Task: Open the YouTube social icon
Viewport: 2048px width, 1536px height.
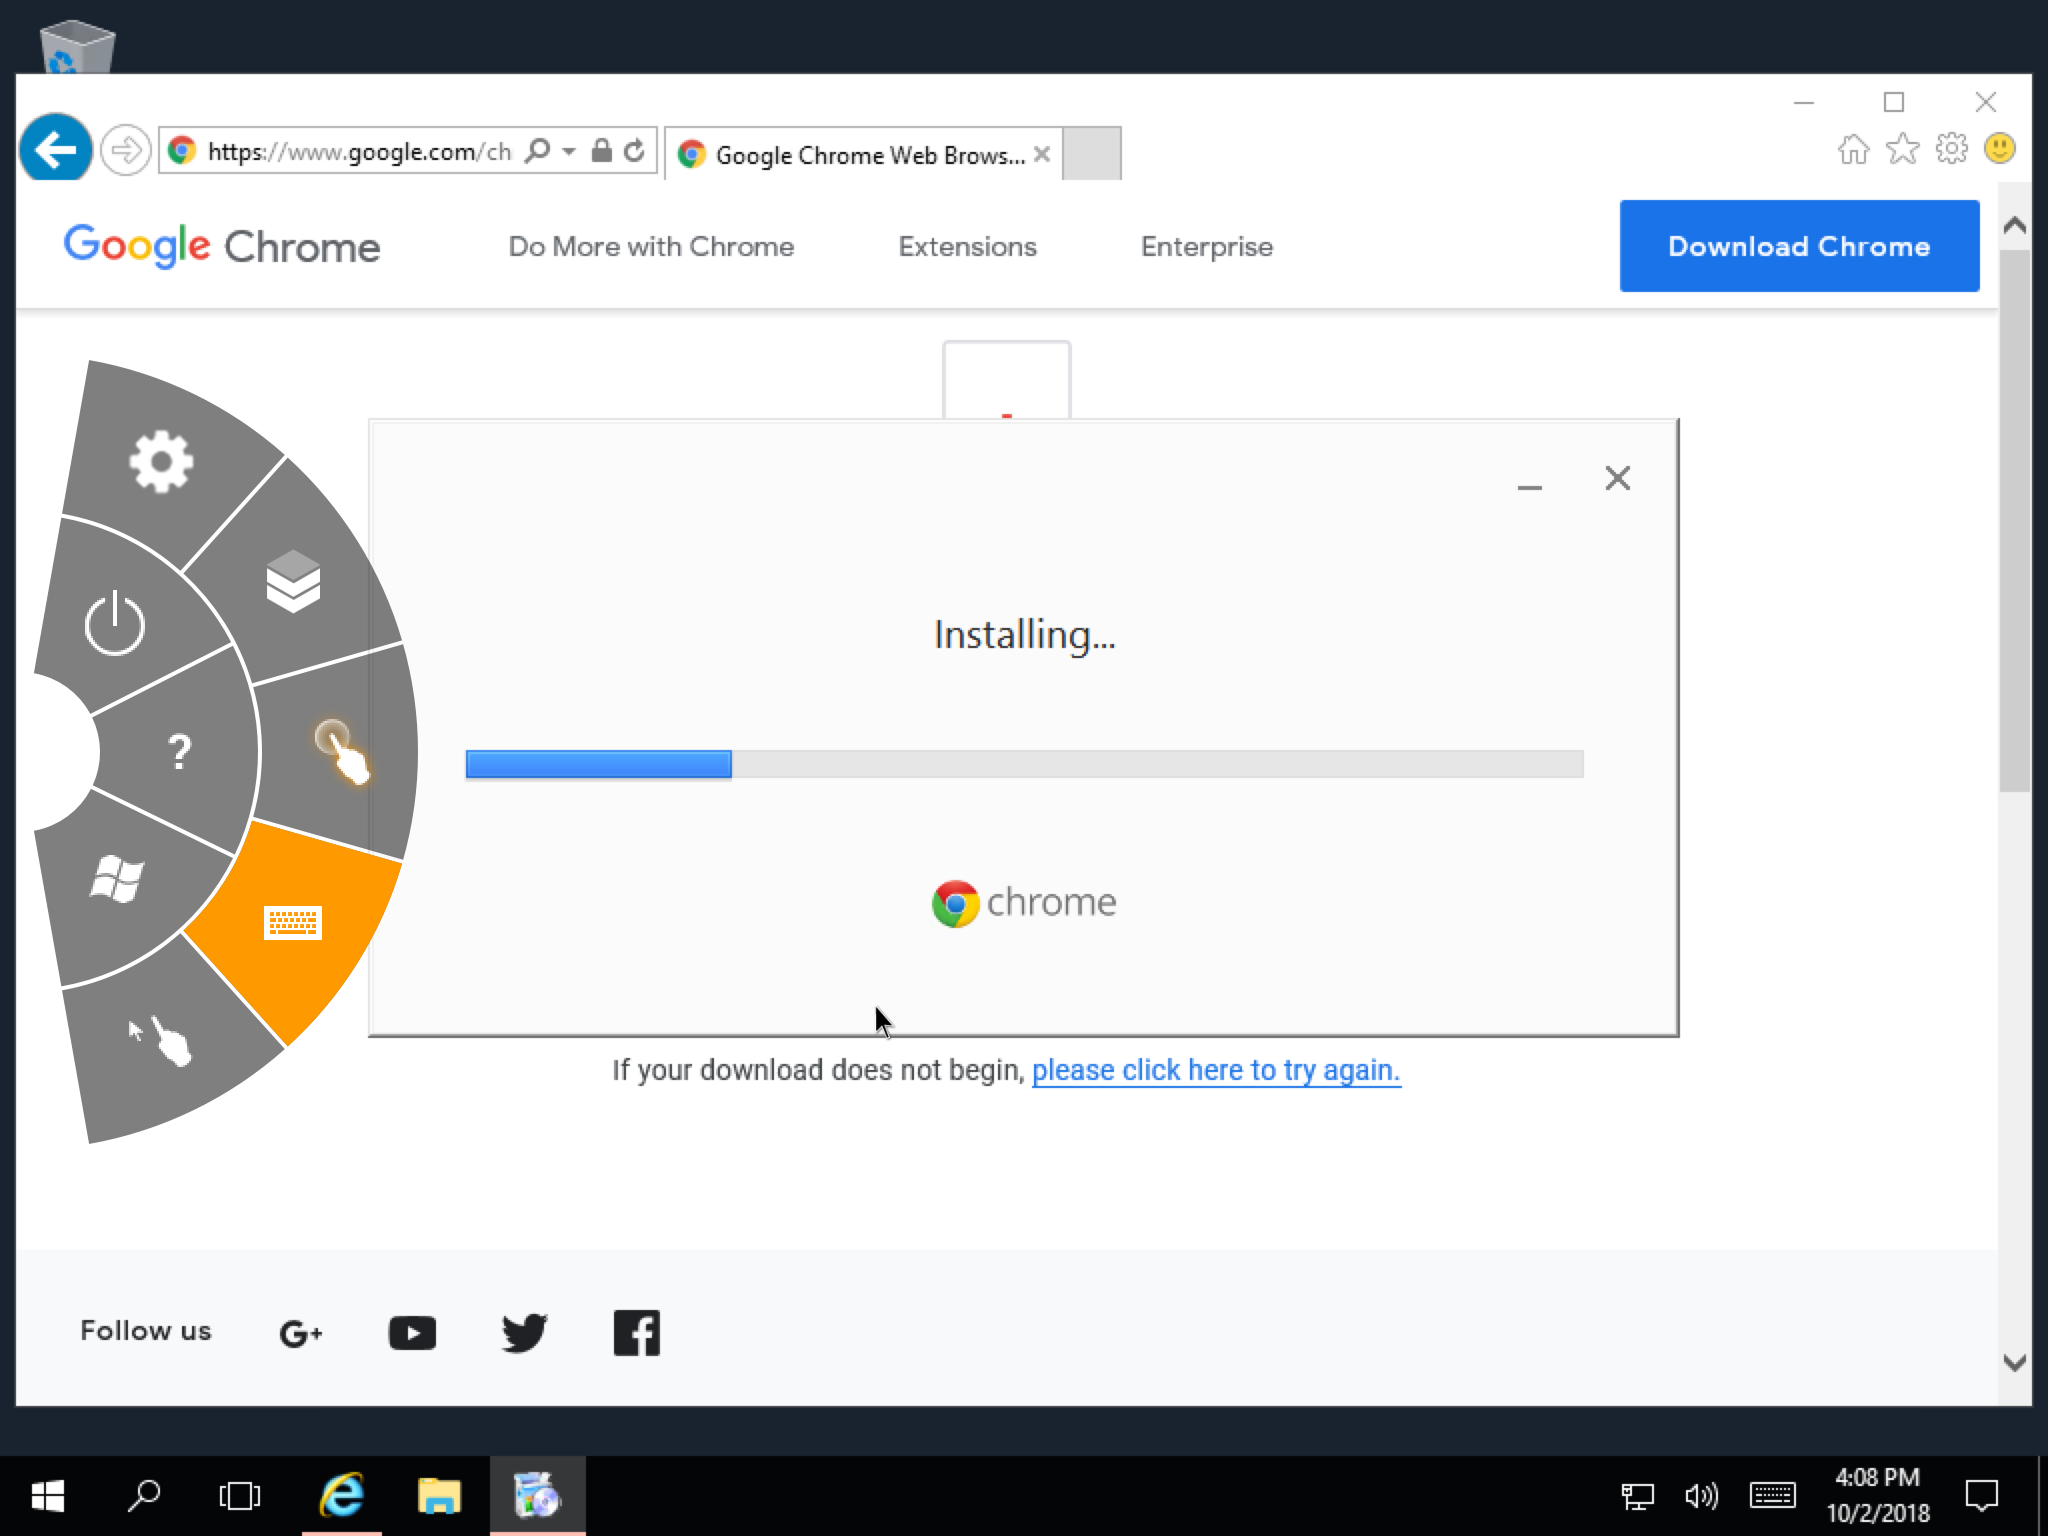Action: pos(412,1333)
